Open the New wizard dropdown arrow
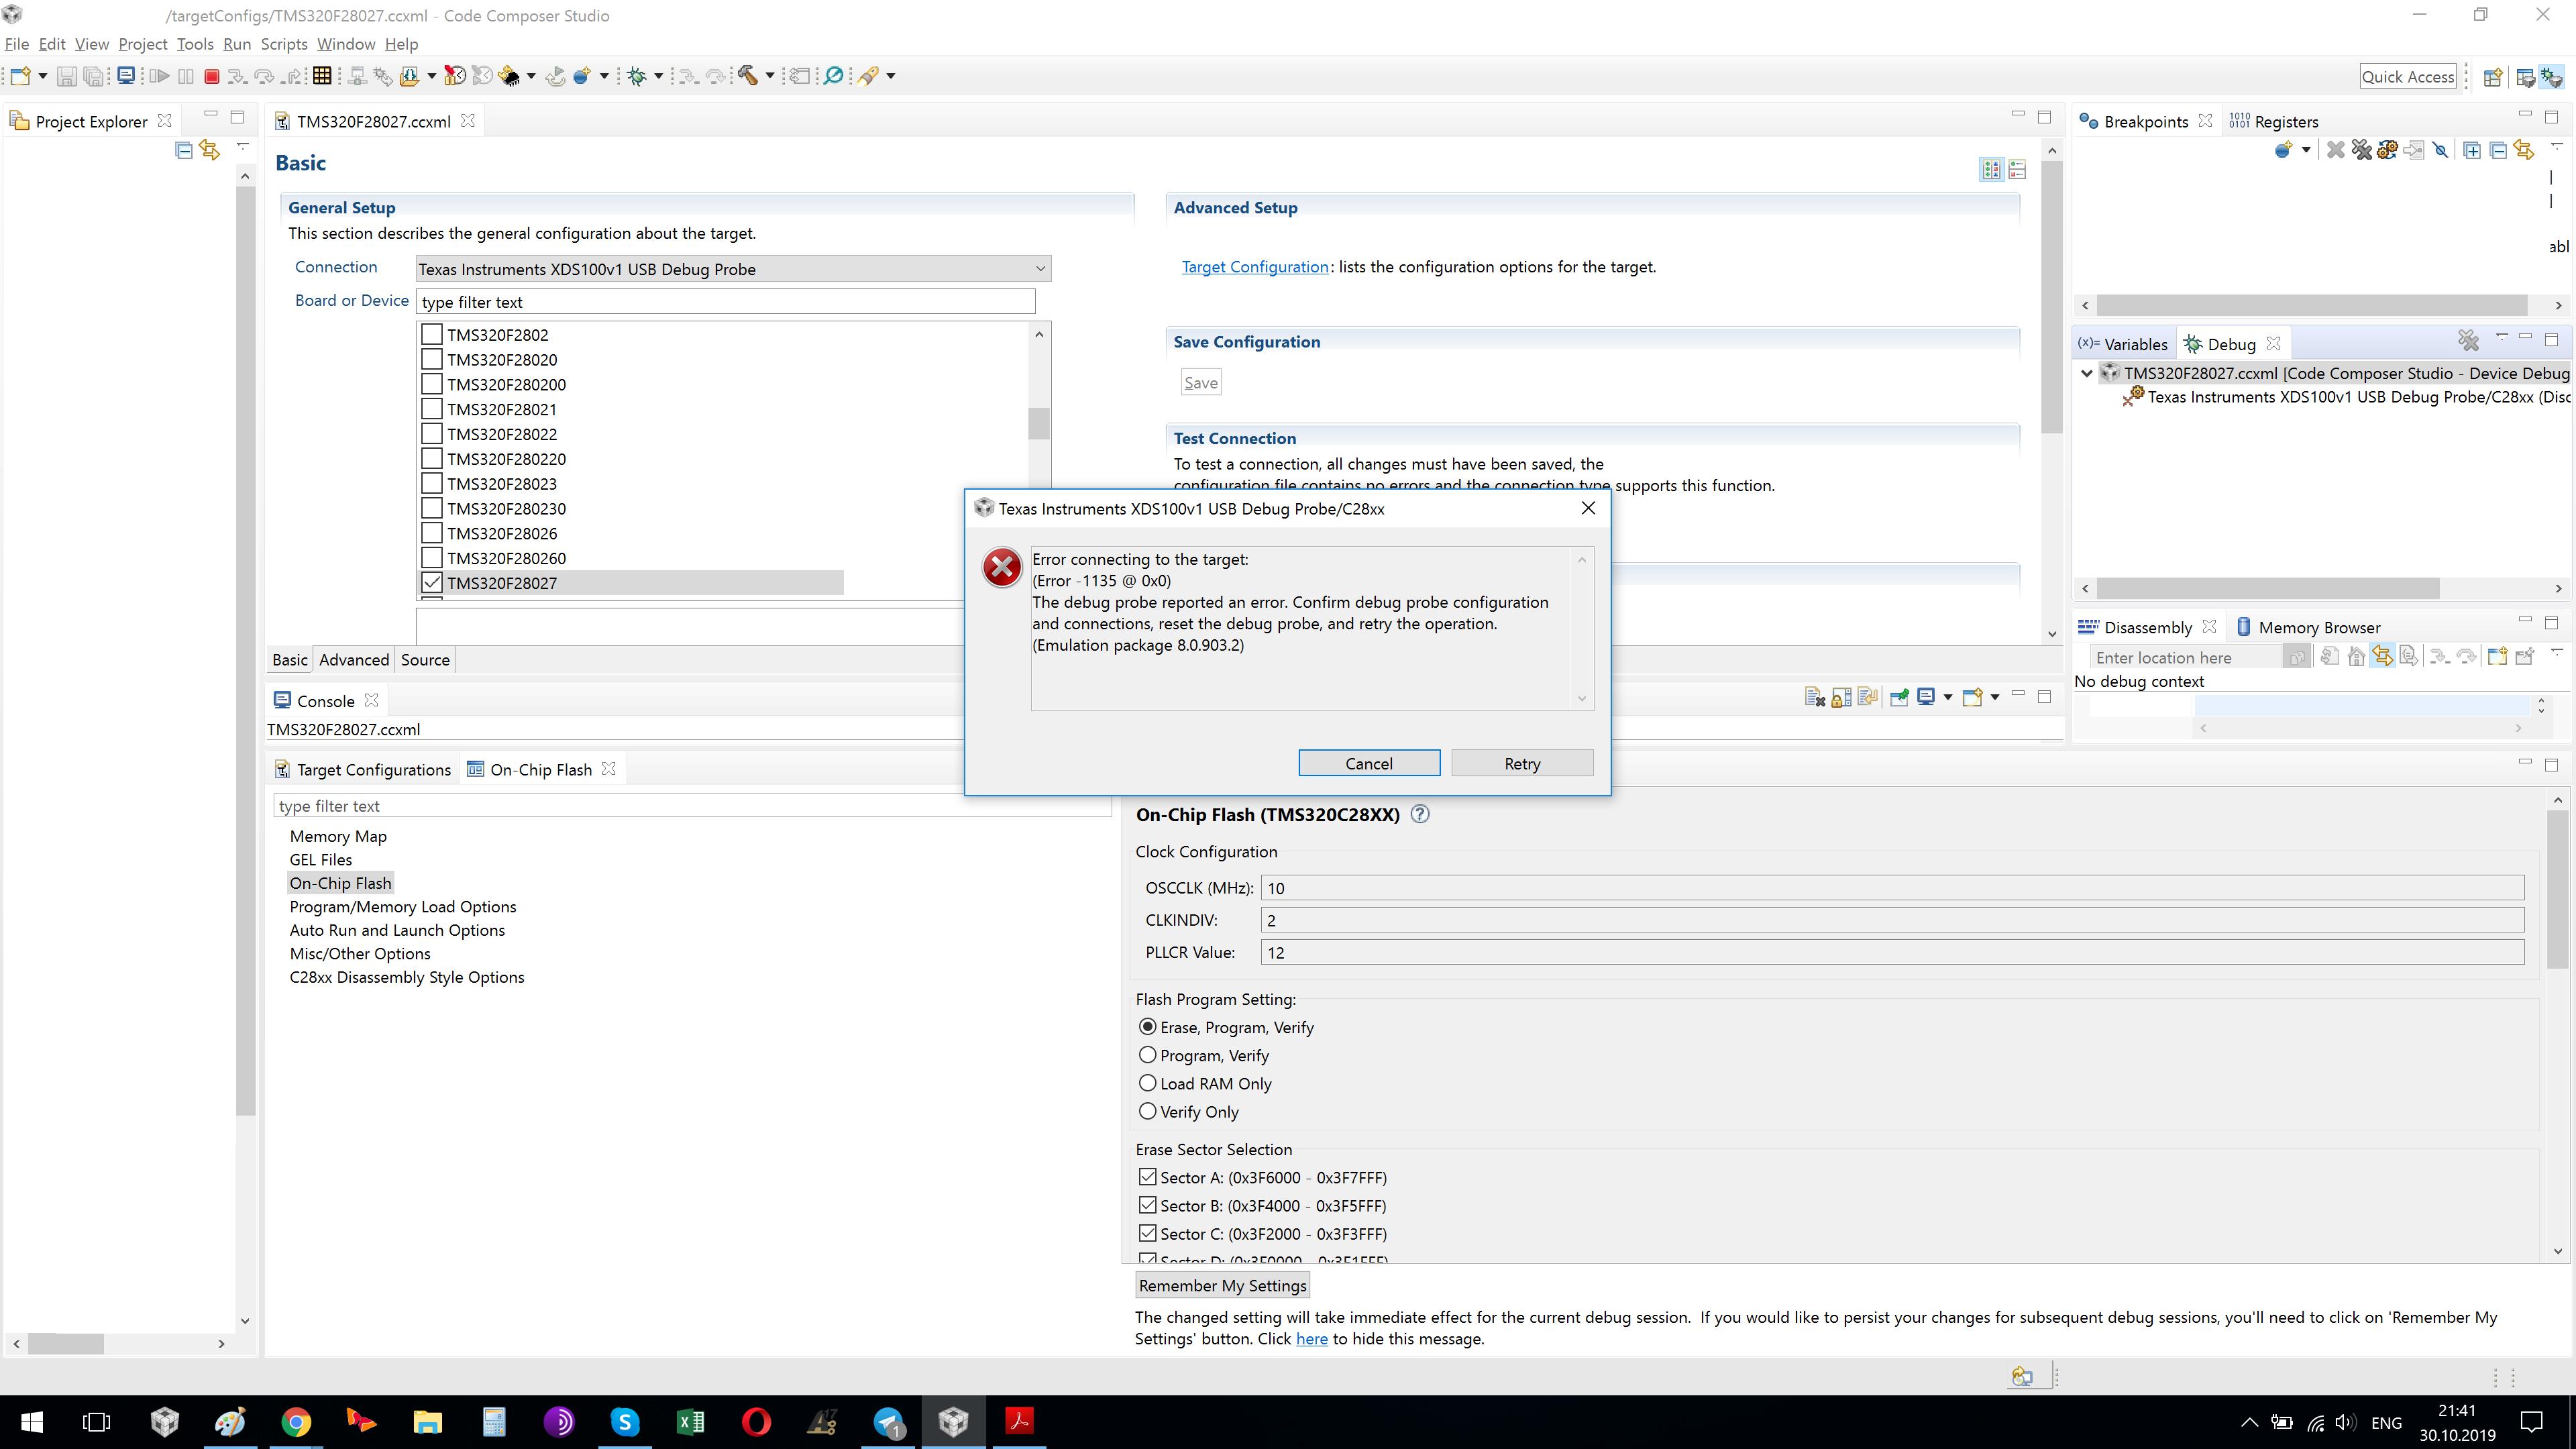 tap(43, 76)
